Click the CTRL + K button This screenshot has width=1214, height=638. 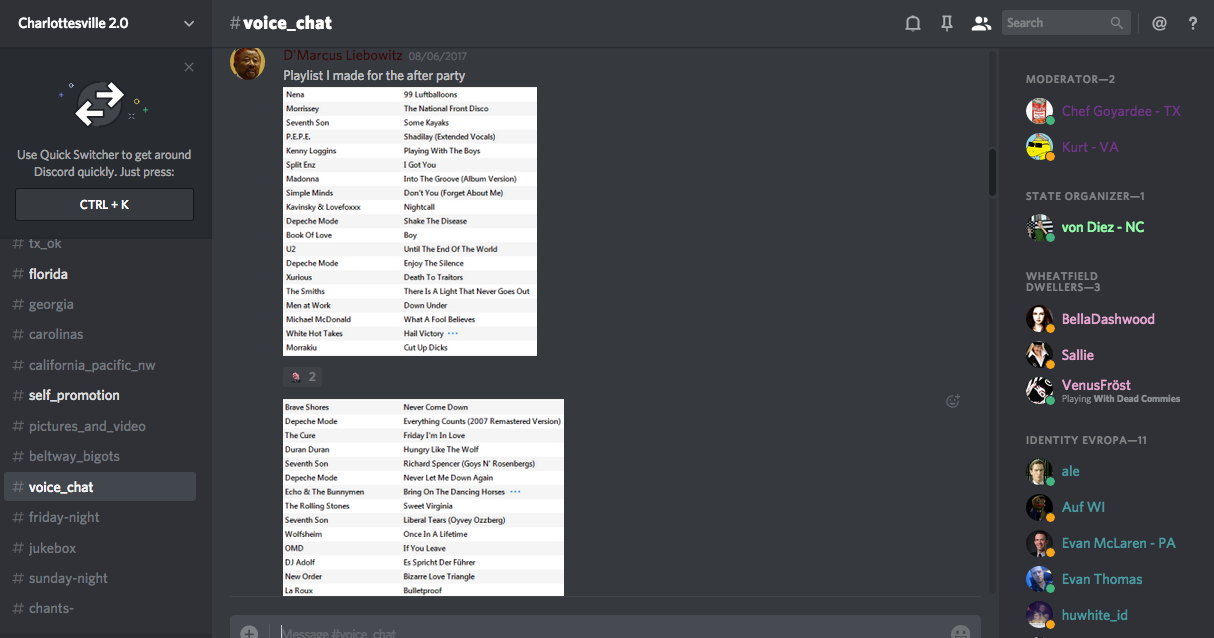(x=104, y=205)
